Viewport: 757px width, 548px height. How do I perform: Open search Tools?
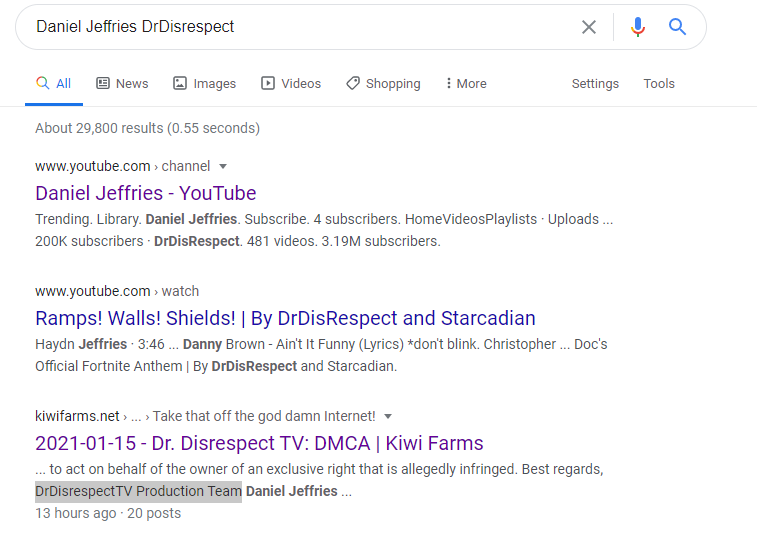[x=659, y=84]
